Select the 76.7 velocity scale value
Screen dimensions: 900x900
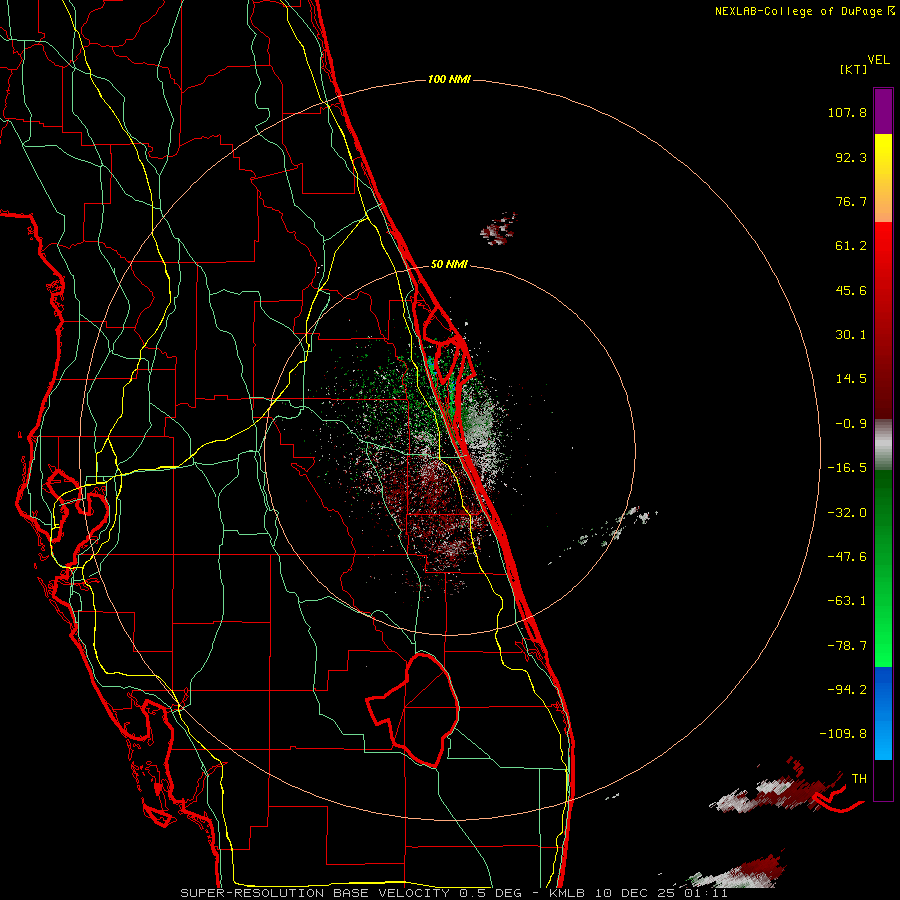[851, 201]
